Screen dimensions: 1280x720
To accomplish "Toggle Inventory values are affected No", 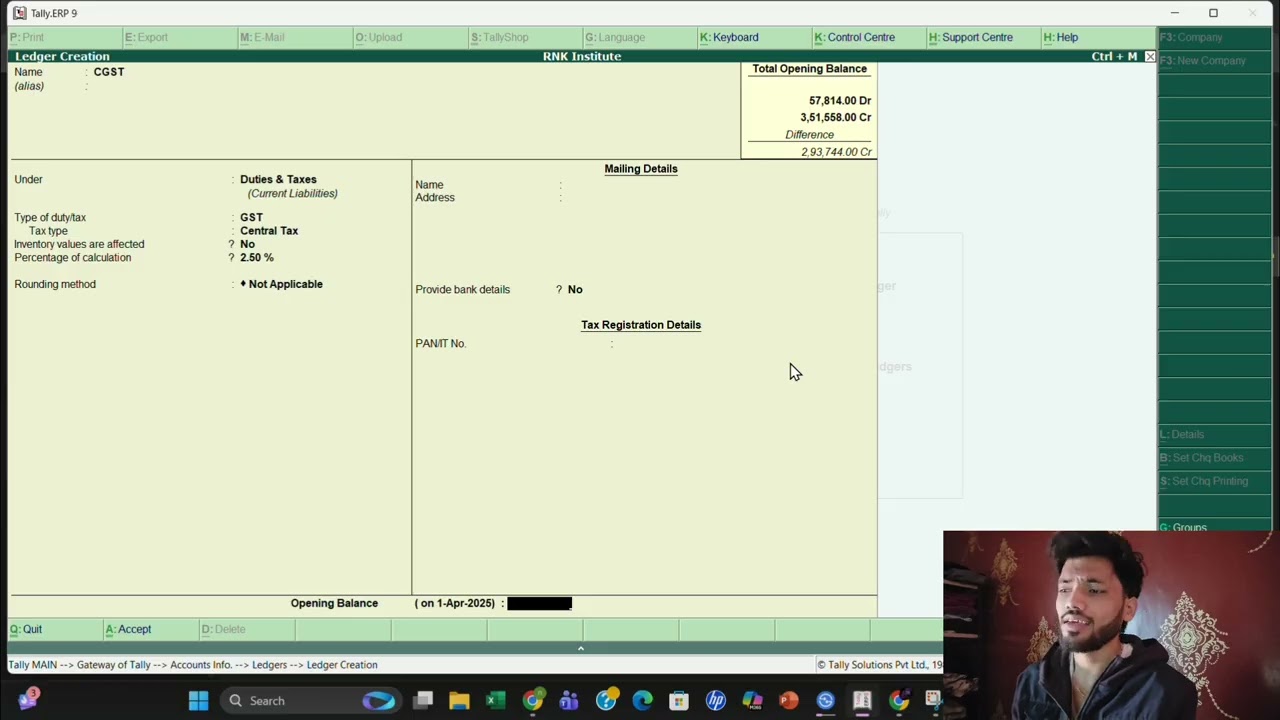I will tap(247, 244).
